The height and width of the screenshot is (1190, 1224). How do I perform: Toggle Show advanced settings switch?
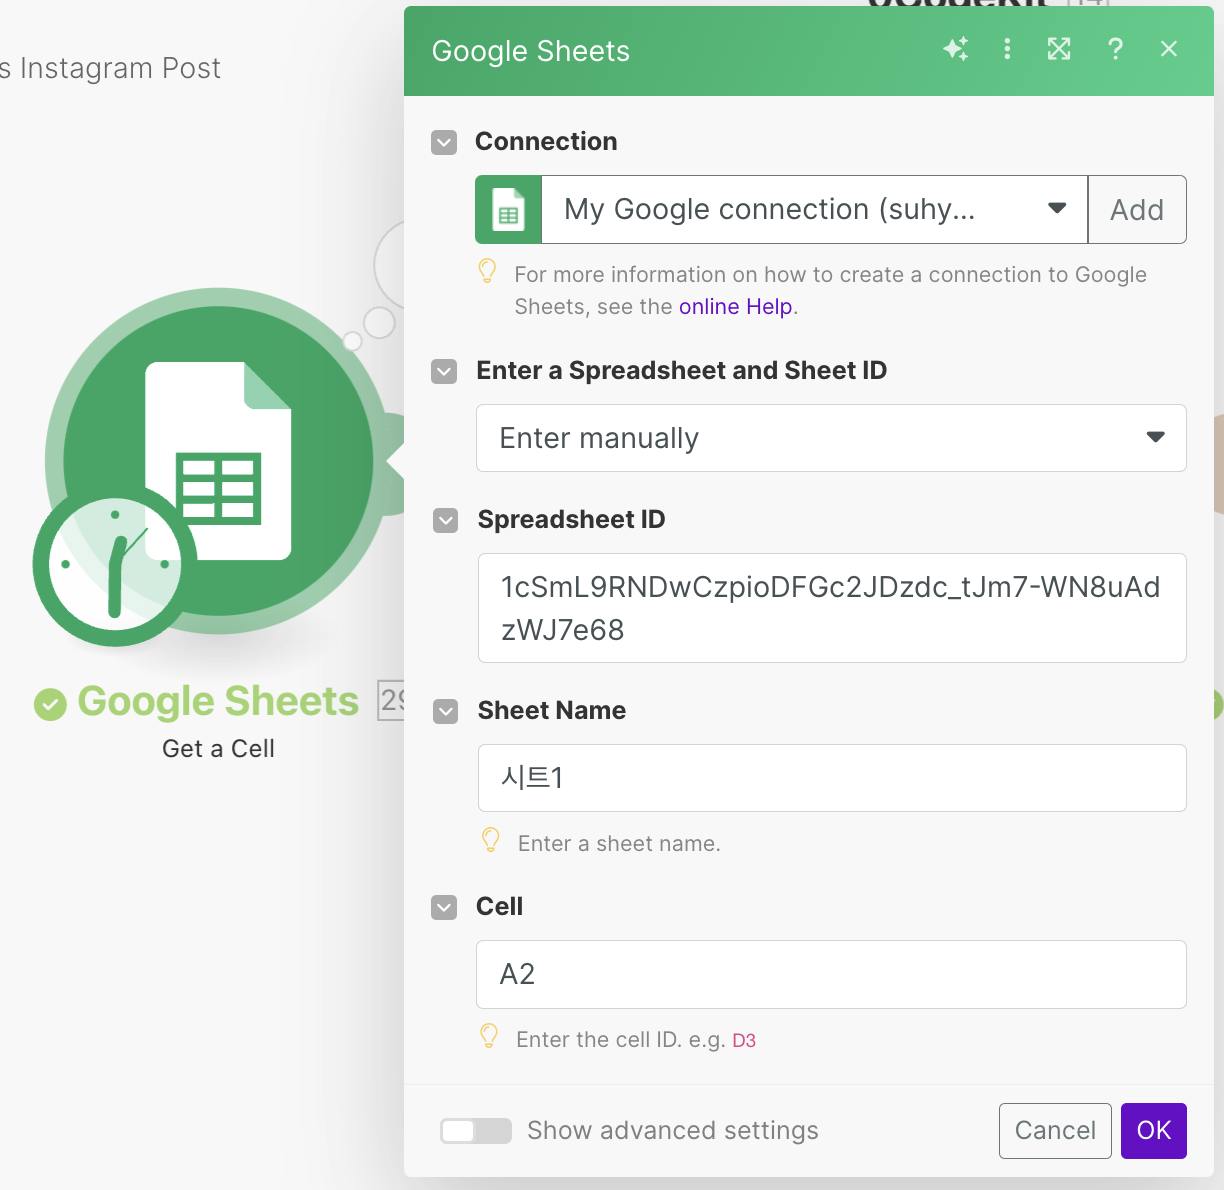tap(476, 1131)
